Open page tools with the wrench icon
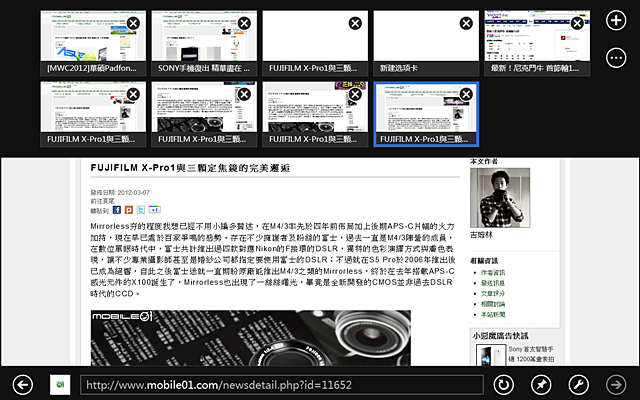640x400 pixels. [579, 384]
